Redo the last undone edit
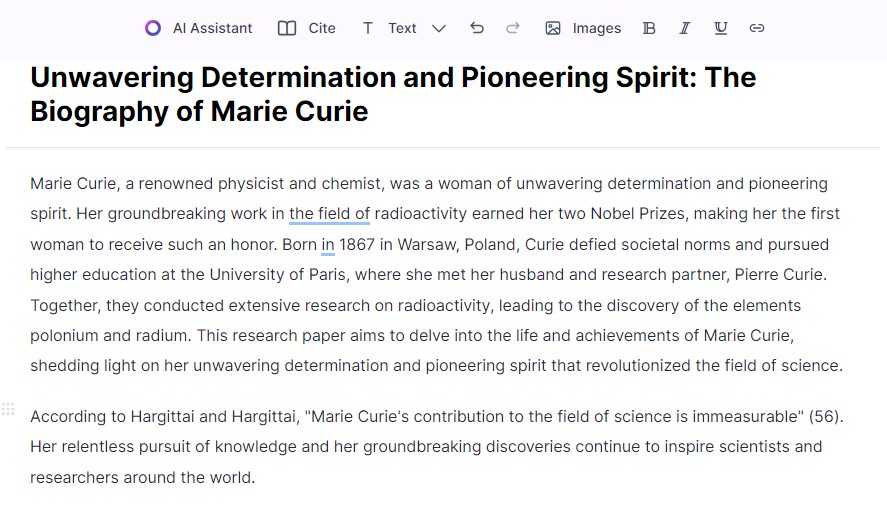887x521 pixels. point(513,28)
